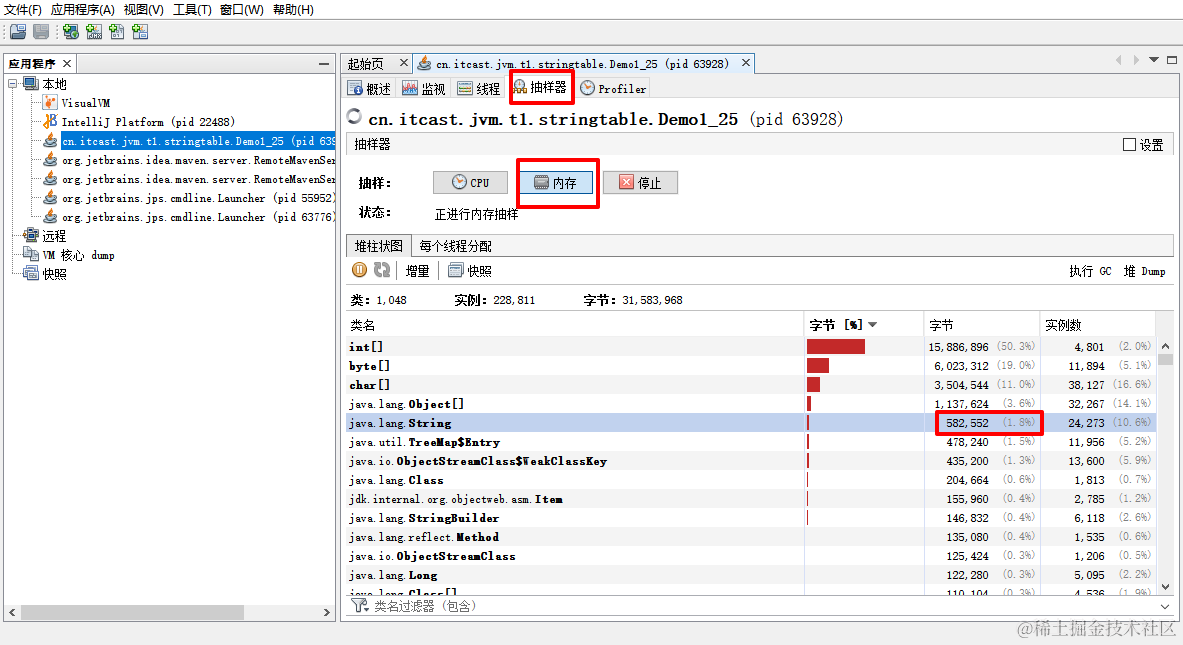Collapse the 本地 tree node
The image size is (1183, 645).
click(13, 84)
